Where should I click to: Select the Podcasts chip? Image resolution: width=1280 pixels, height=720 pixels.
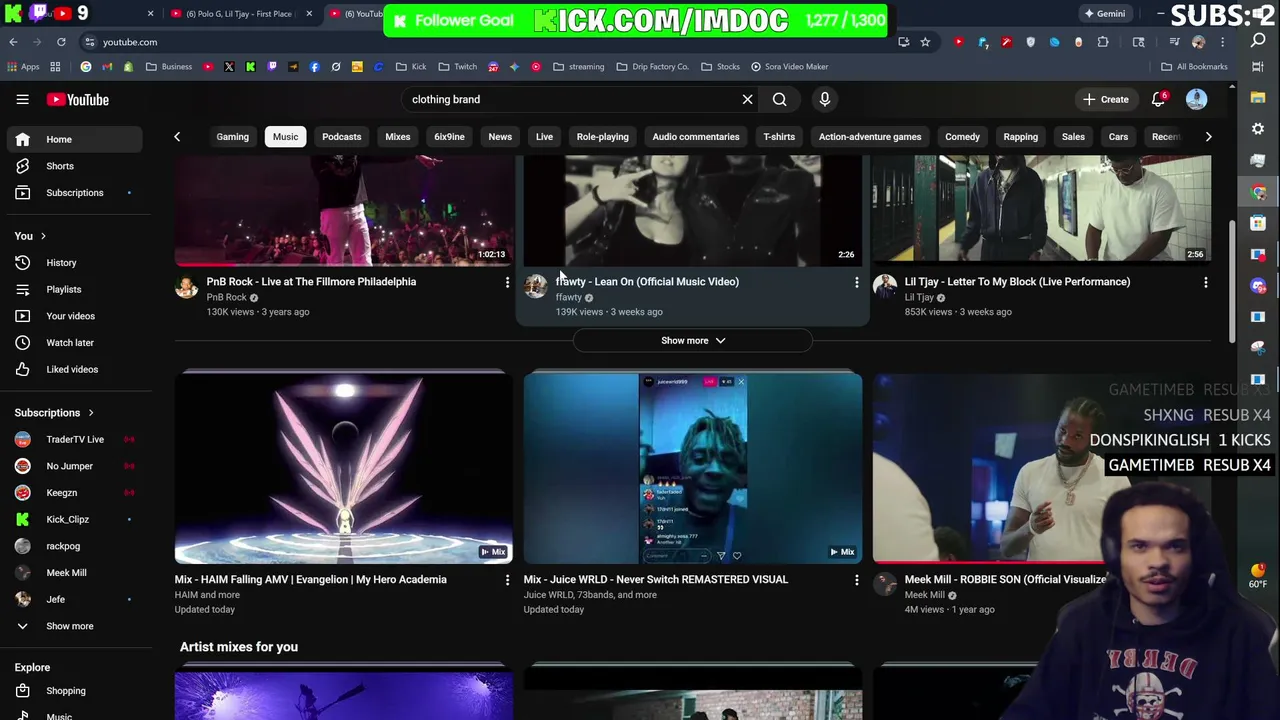tap(341, 137)
